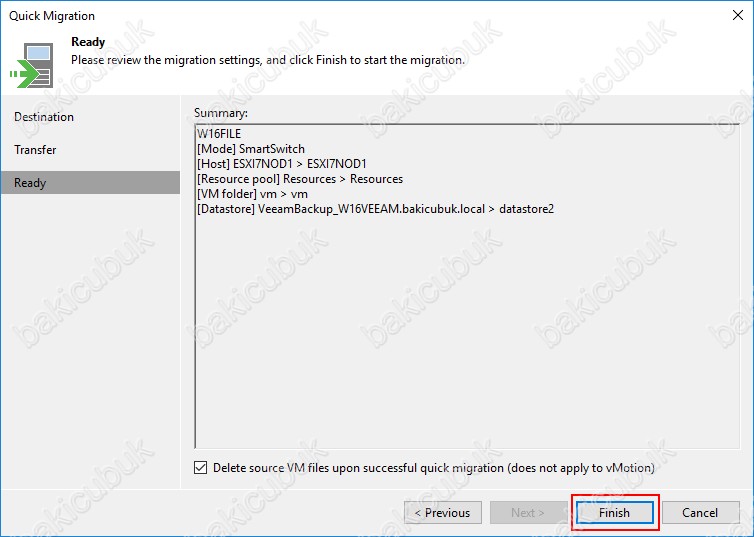Click the 'Please review the migration settings' text
The image size is (754, 537).
pyautogui.click(x=268, y=60)
